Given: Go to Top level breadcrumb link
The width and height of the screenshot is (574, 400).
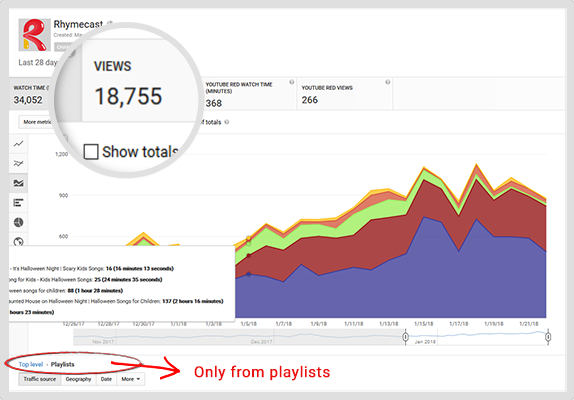Looking at the screenshot, I should point(31,365).
